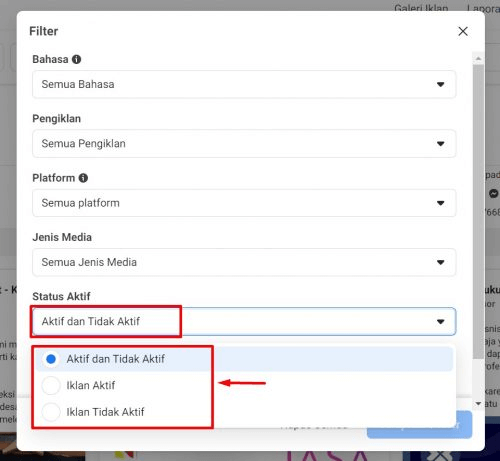Click the info icon beside Platform
Viewport: 500px width, 461px height.
click(x=83, y=178)
